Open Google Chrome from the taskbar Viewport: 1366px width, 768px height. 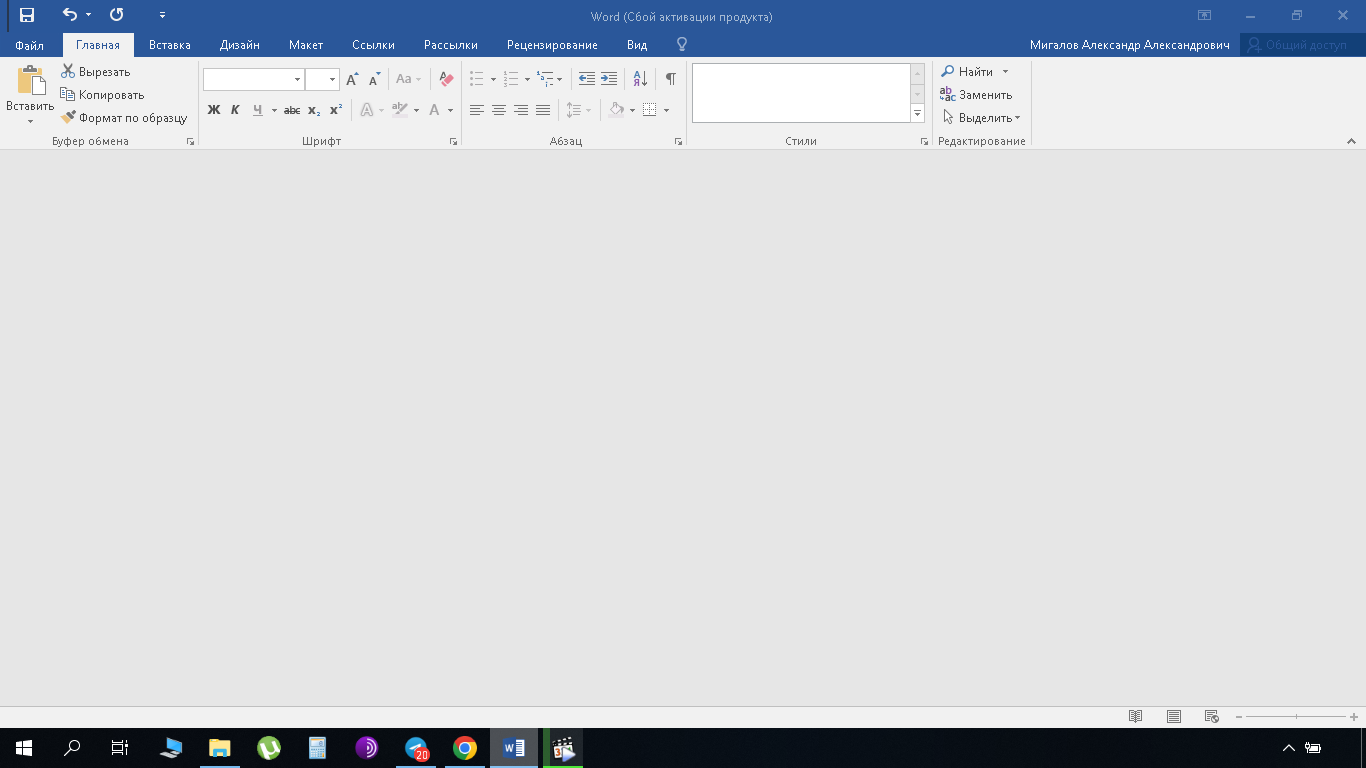464,748
